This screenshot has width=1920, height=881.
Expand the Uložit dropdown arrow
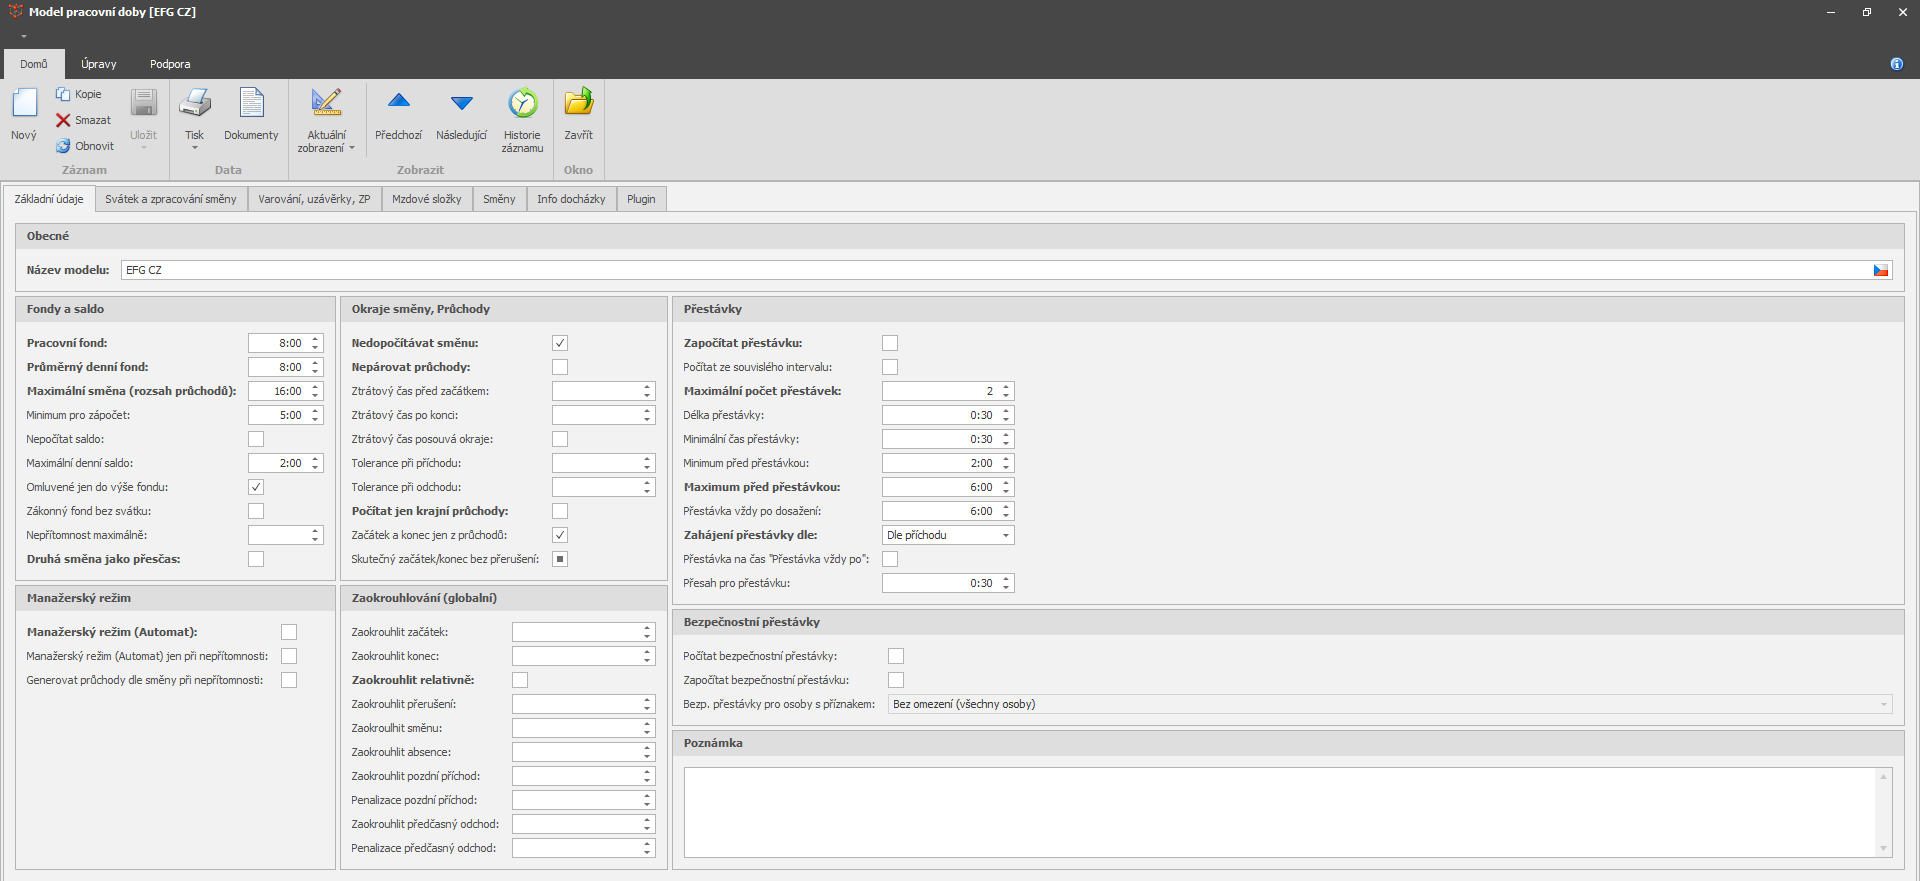[144, 148]
